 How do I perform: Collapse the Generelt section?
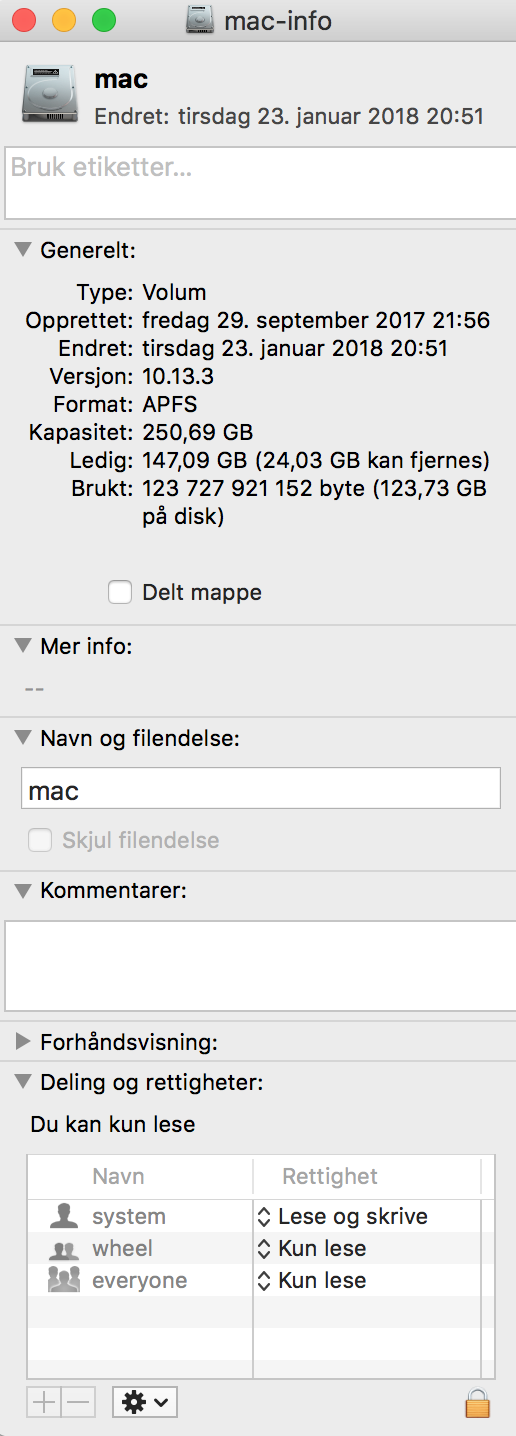23,249
